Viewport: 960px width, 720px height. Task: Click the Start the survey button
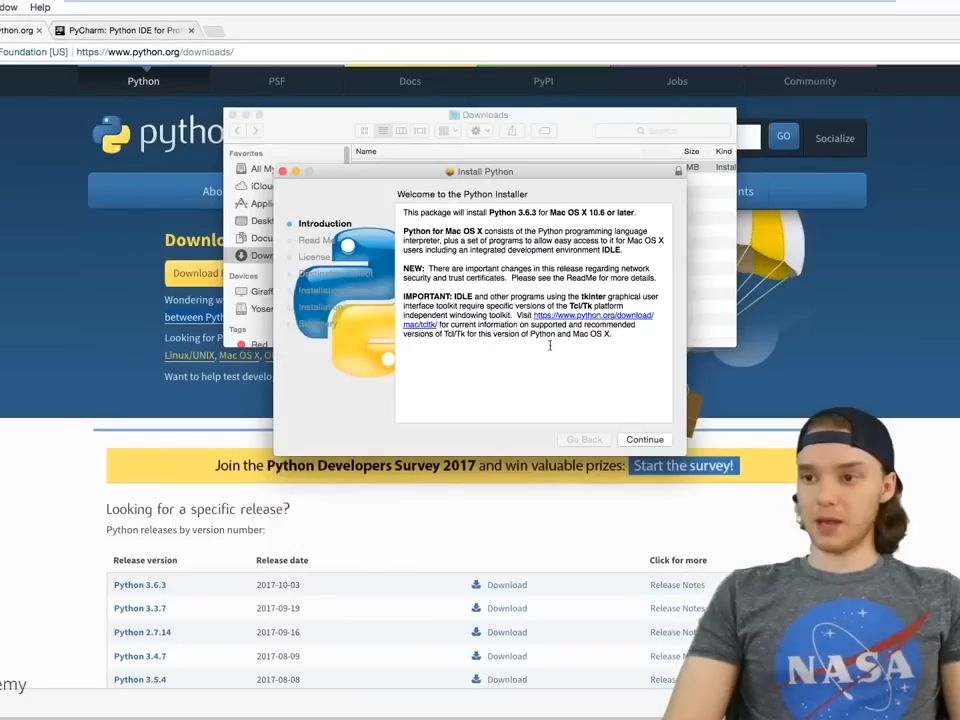tap(683, 465)
